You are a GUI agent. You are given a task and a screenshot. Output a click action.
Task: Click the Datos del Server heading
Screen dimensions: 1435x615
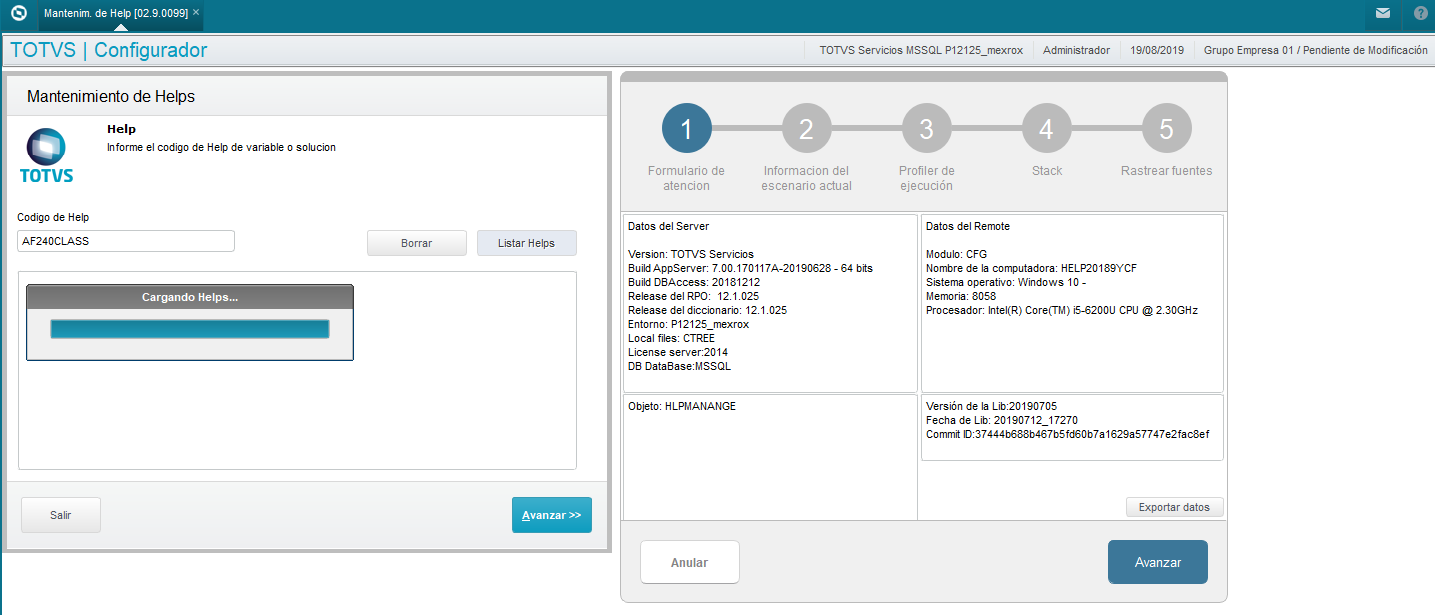coord(668,226)
